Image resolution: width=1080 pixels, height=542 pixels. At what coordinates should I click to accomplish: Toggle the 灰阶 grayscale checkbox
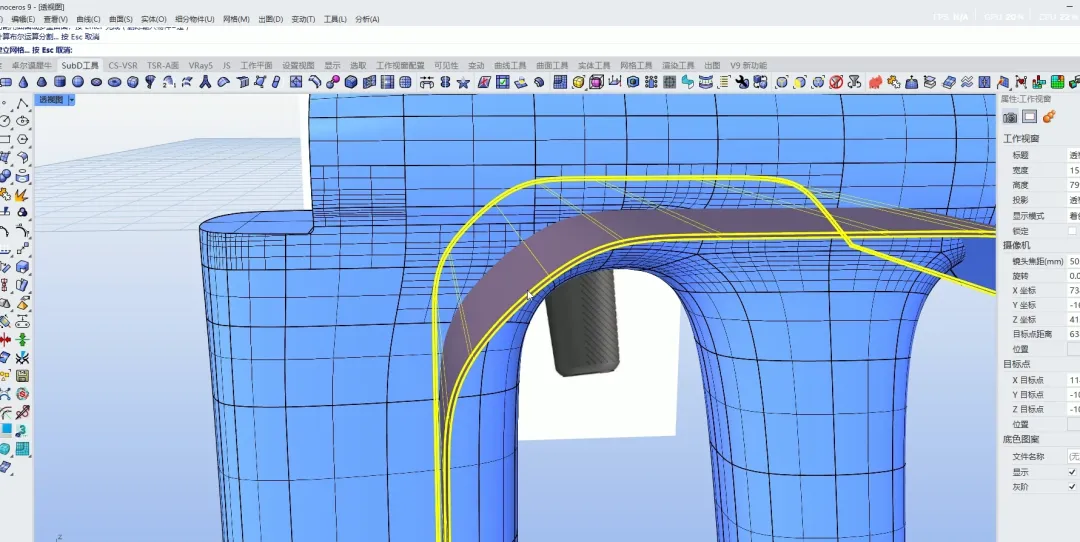click(1073, 486)
